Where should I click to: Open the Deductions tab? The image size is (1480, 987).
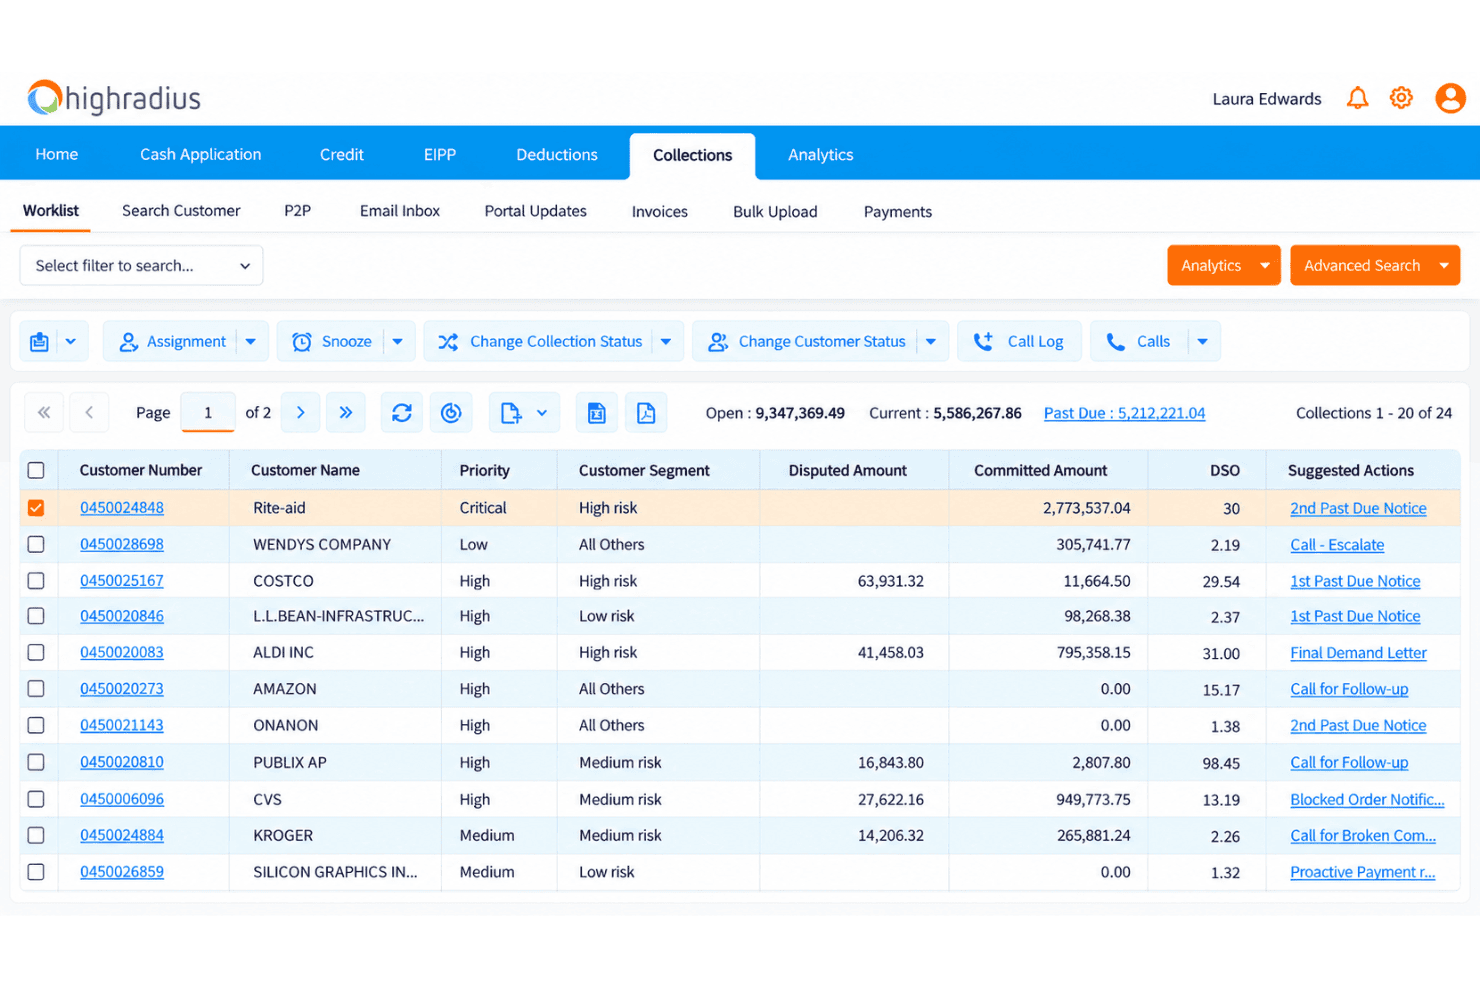click(557, 154)
